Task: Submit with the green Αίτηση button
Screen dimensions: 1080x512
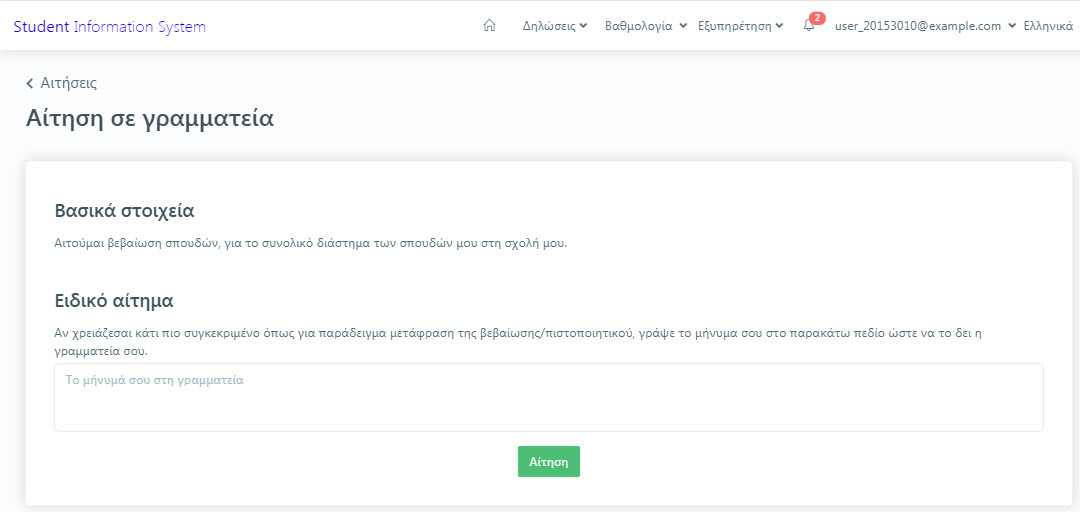Action: pos(549,462)
